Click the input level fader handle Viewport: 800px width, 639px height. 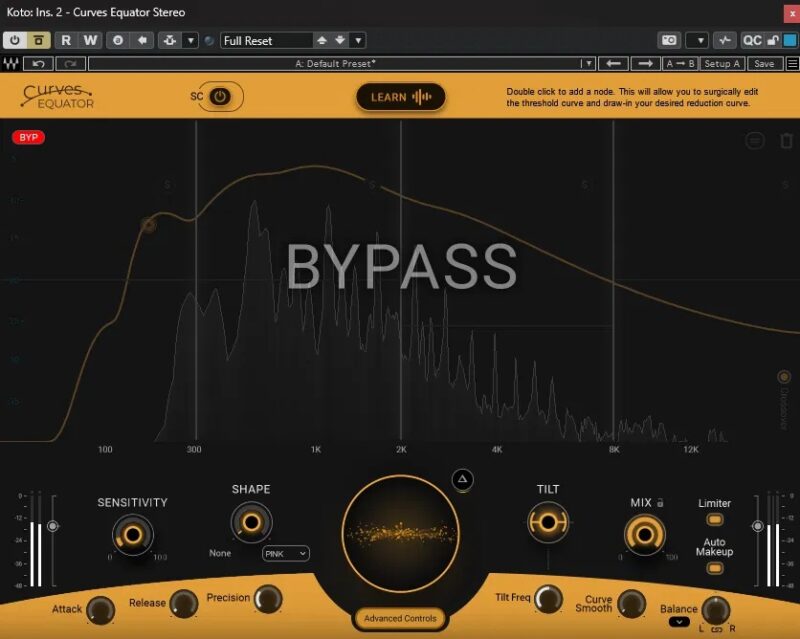53,526
